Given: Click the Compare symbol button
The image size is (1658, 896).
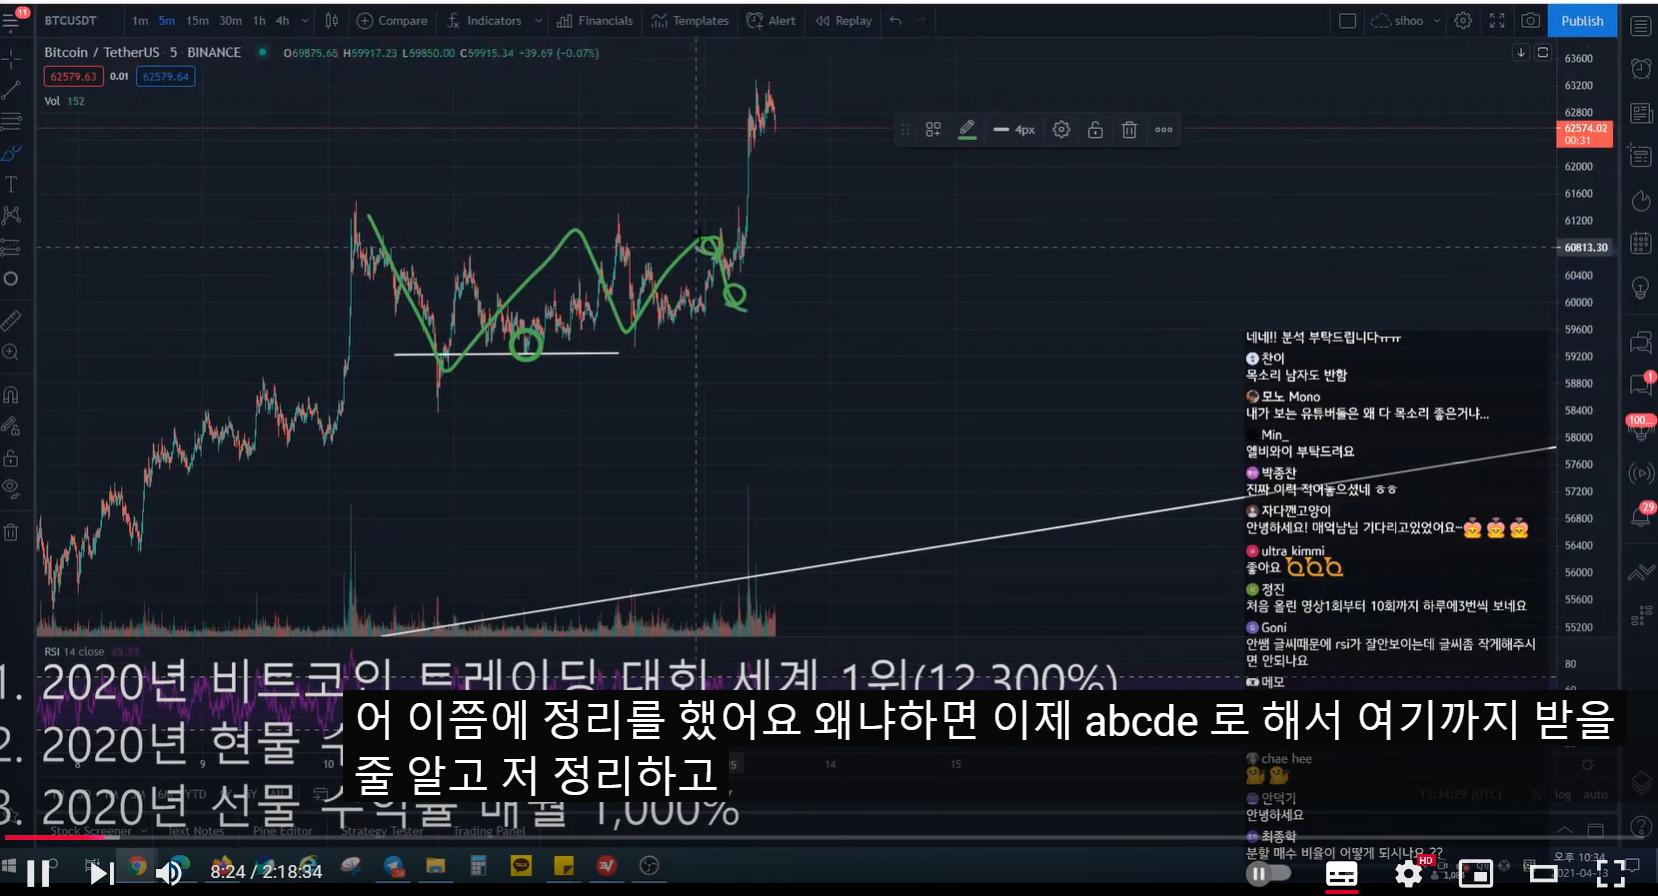Looking at the screenshot, I should pyautogui.click(x=392, y=20).
